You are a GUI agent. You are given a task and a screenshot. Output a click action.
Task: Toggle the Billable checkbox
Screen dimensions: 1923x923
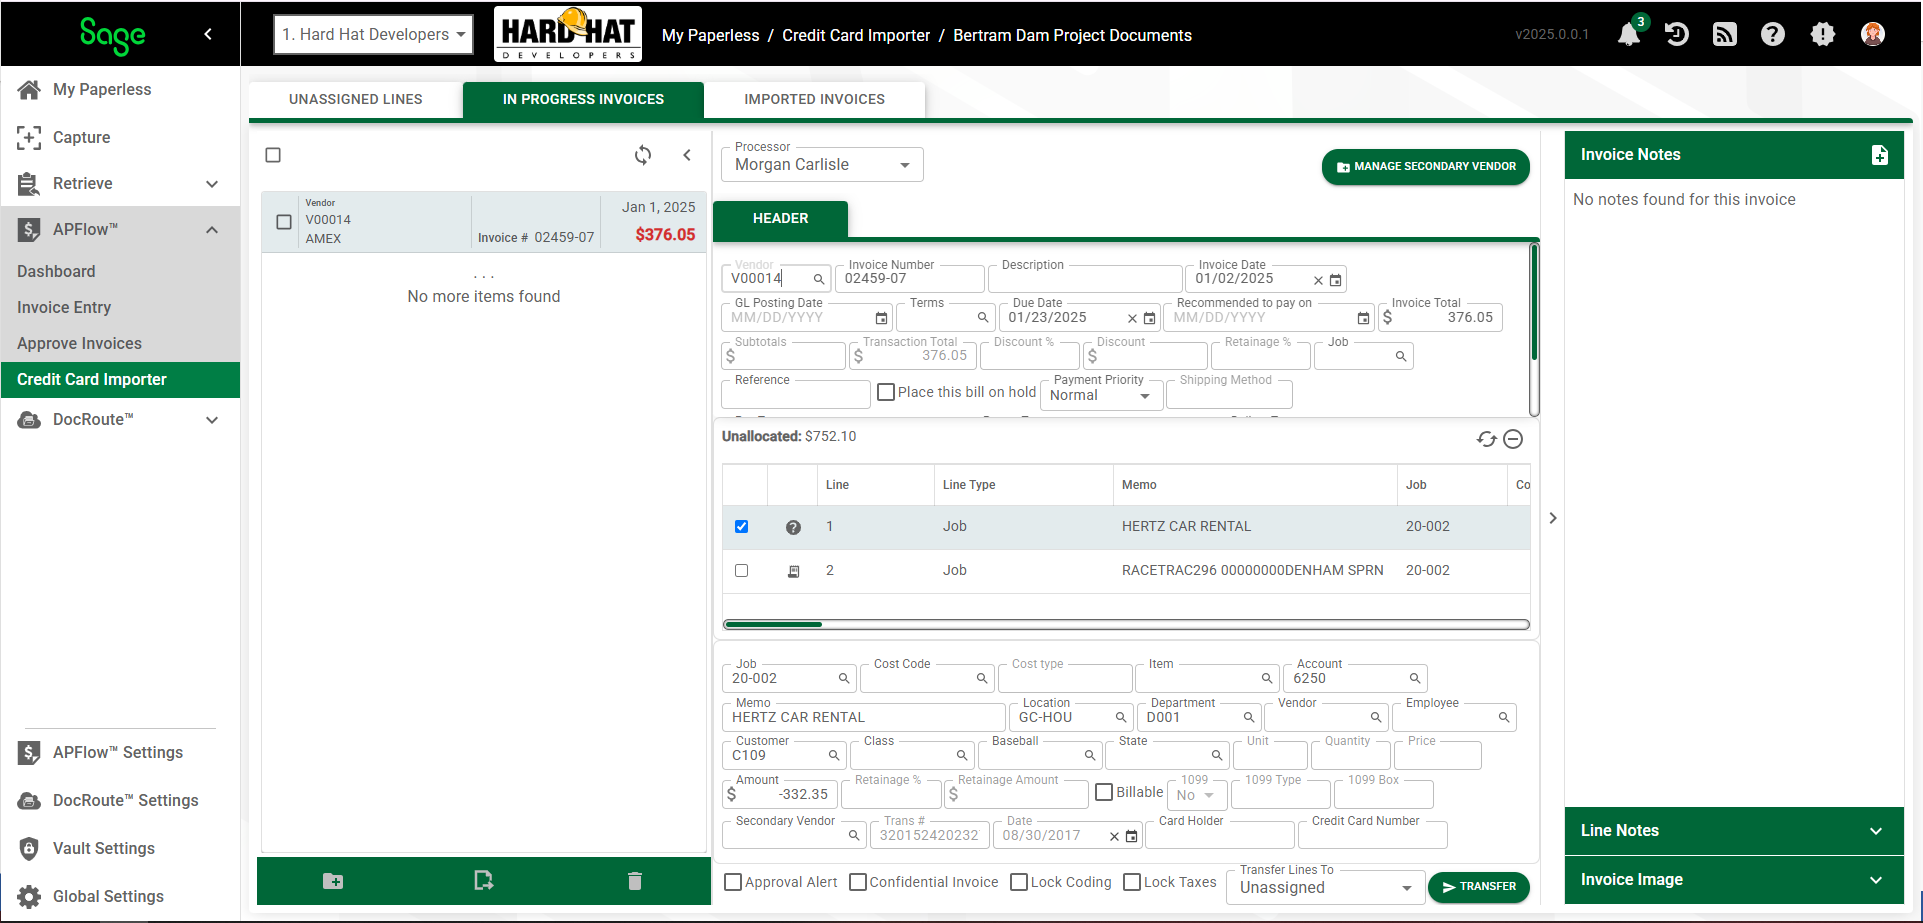pos(1104,792)
